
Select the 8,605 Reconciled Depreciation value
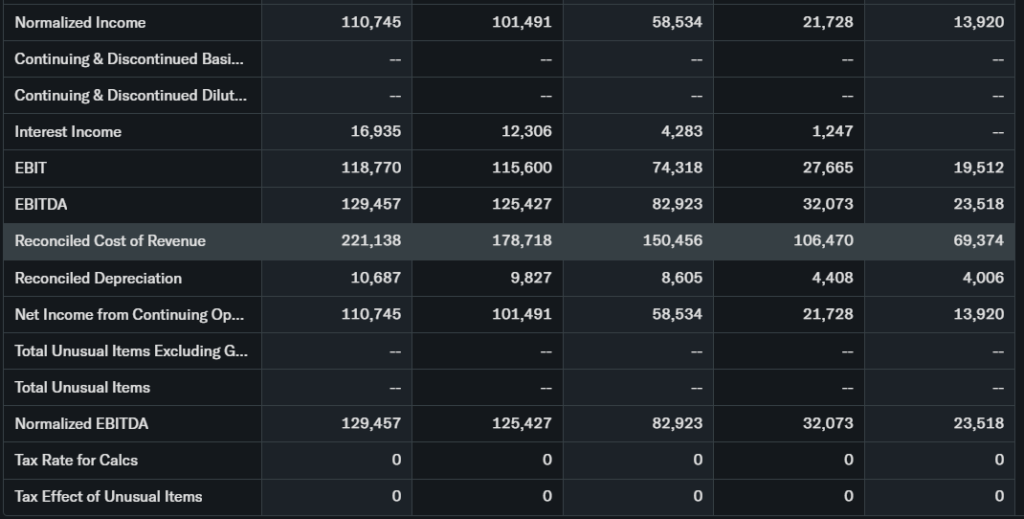[x=682, y=278]
